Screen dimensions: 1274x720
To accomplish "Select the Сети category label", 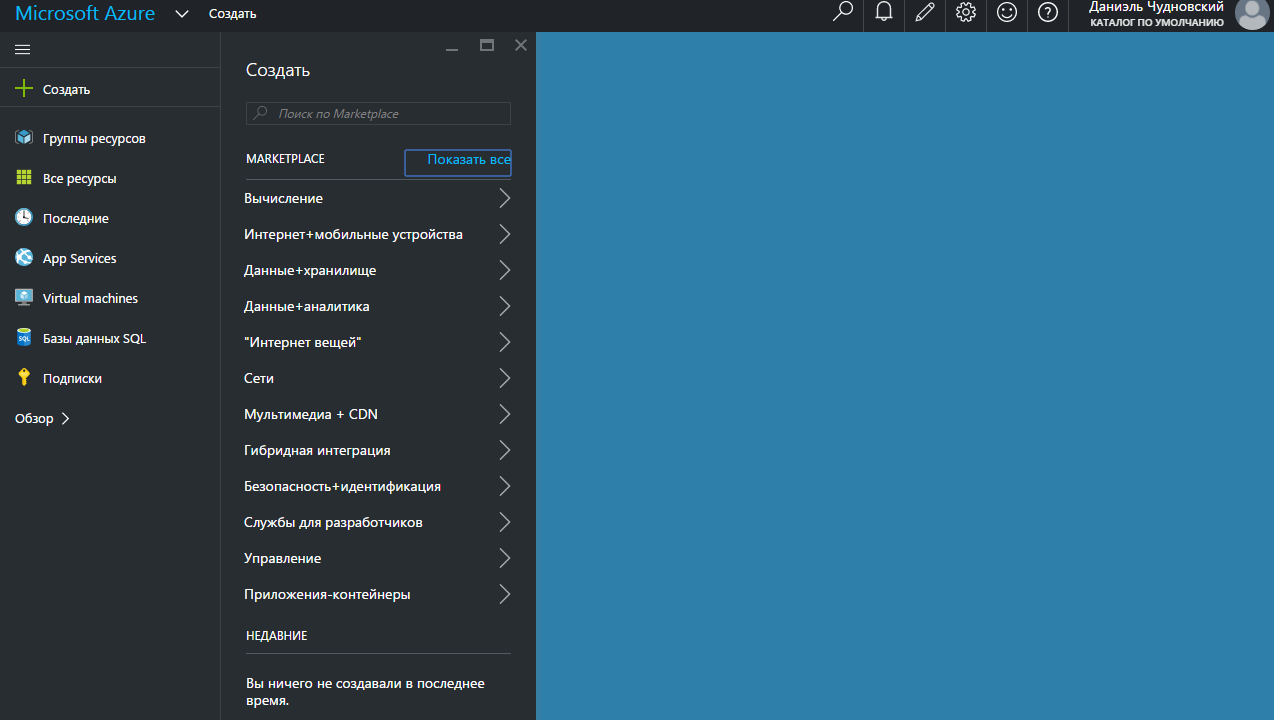I will [x=259, y=378].
